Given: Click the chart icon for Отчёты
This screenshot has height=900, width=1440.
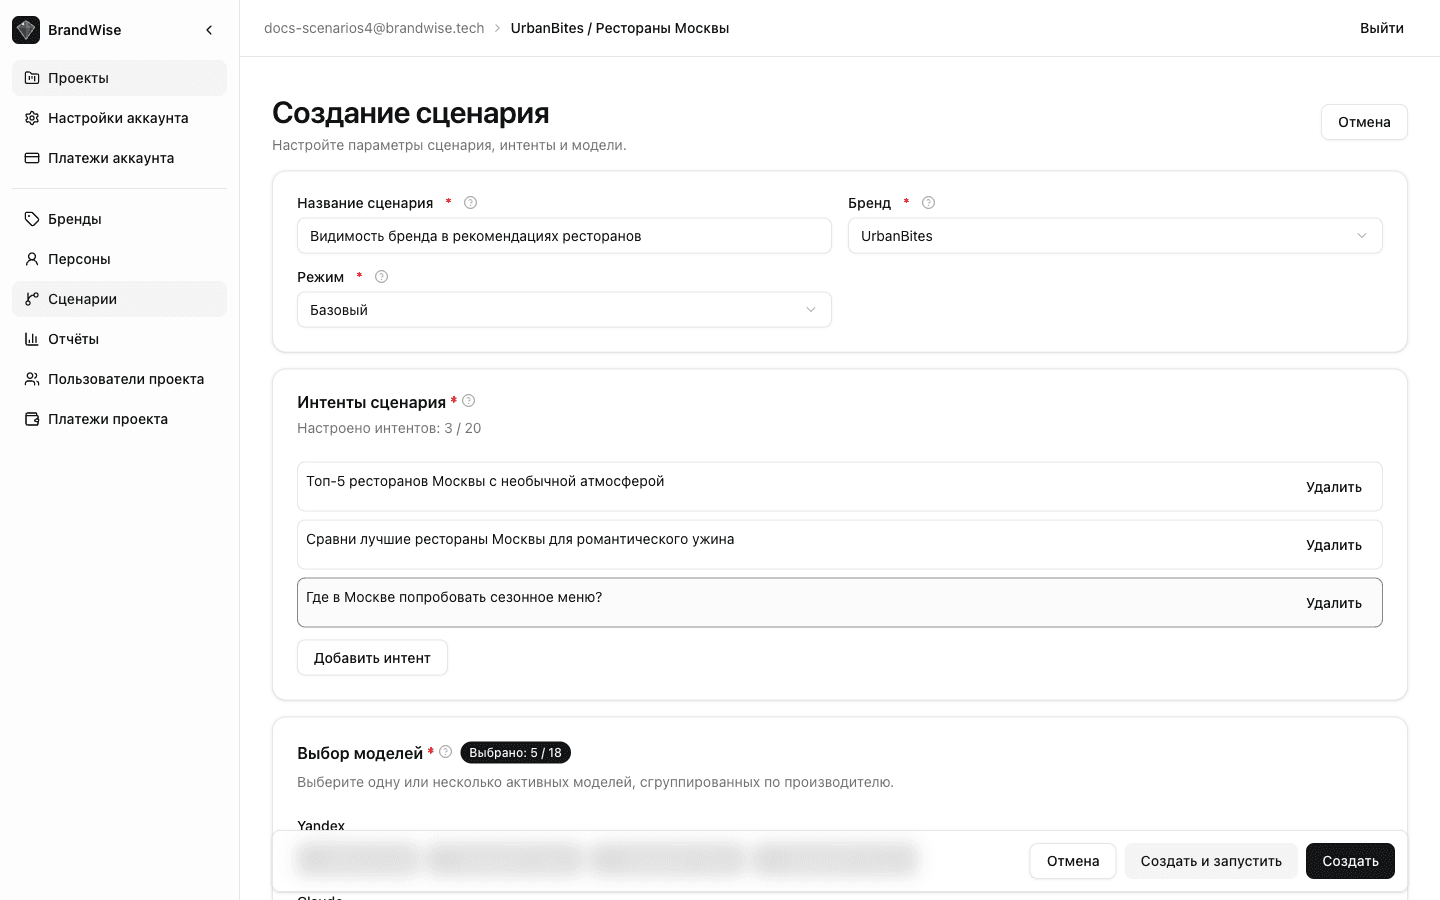Looking at the screenshot, I should click(x=31, y=338).
